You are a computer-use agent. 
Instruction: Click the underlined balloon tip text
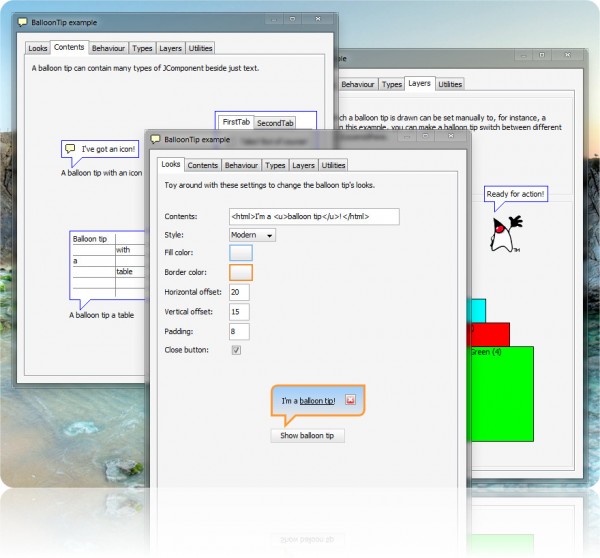pos(317,401)
